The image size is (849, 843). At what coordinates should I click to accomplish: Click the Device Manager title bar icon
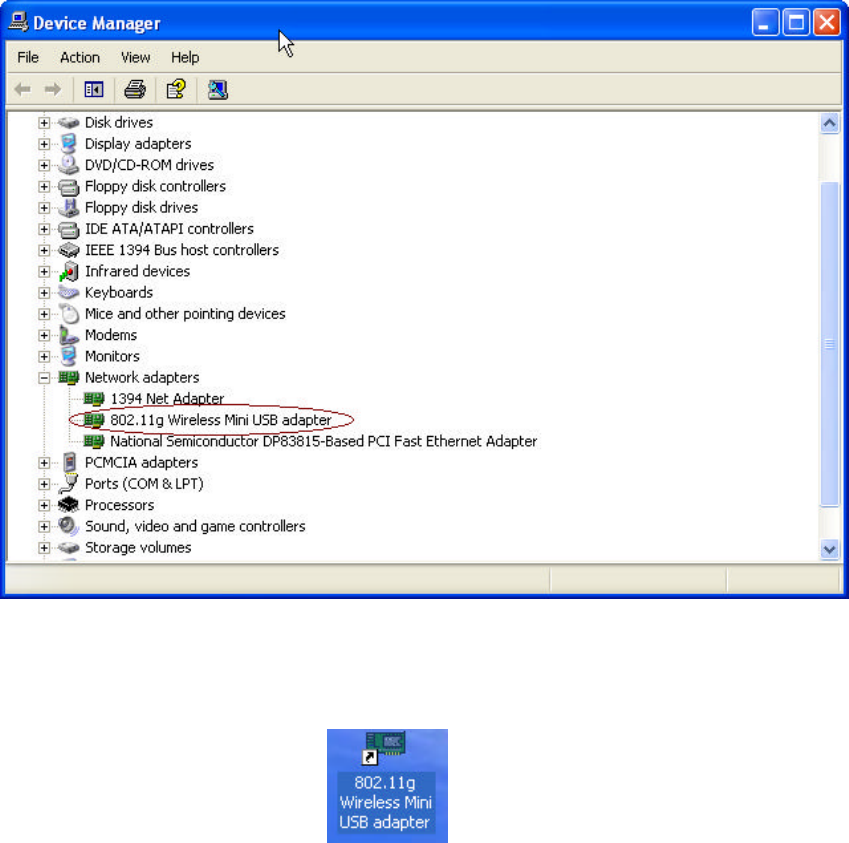tap(18, 22)
